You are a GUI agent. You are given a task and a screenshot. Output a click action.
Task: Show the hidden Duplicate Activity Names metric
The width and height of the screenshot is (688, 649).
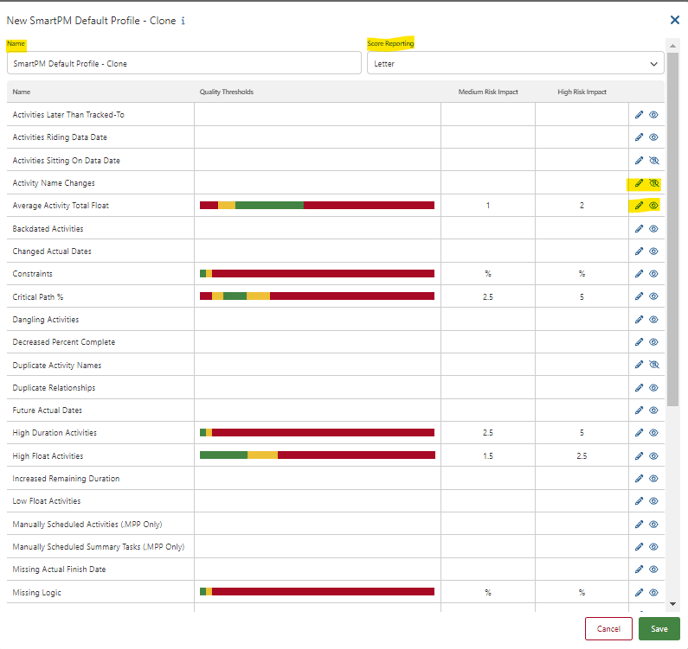point(654,364)
